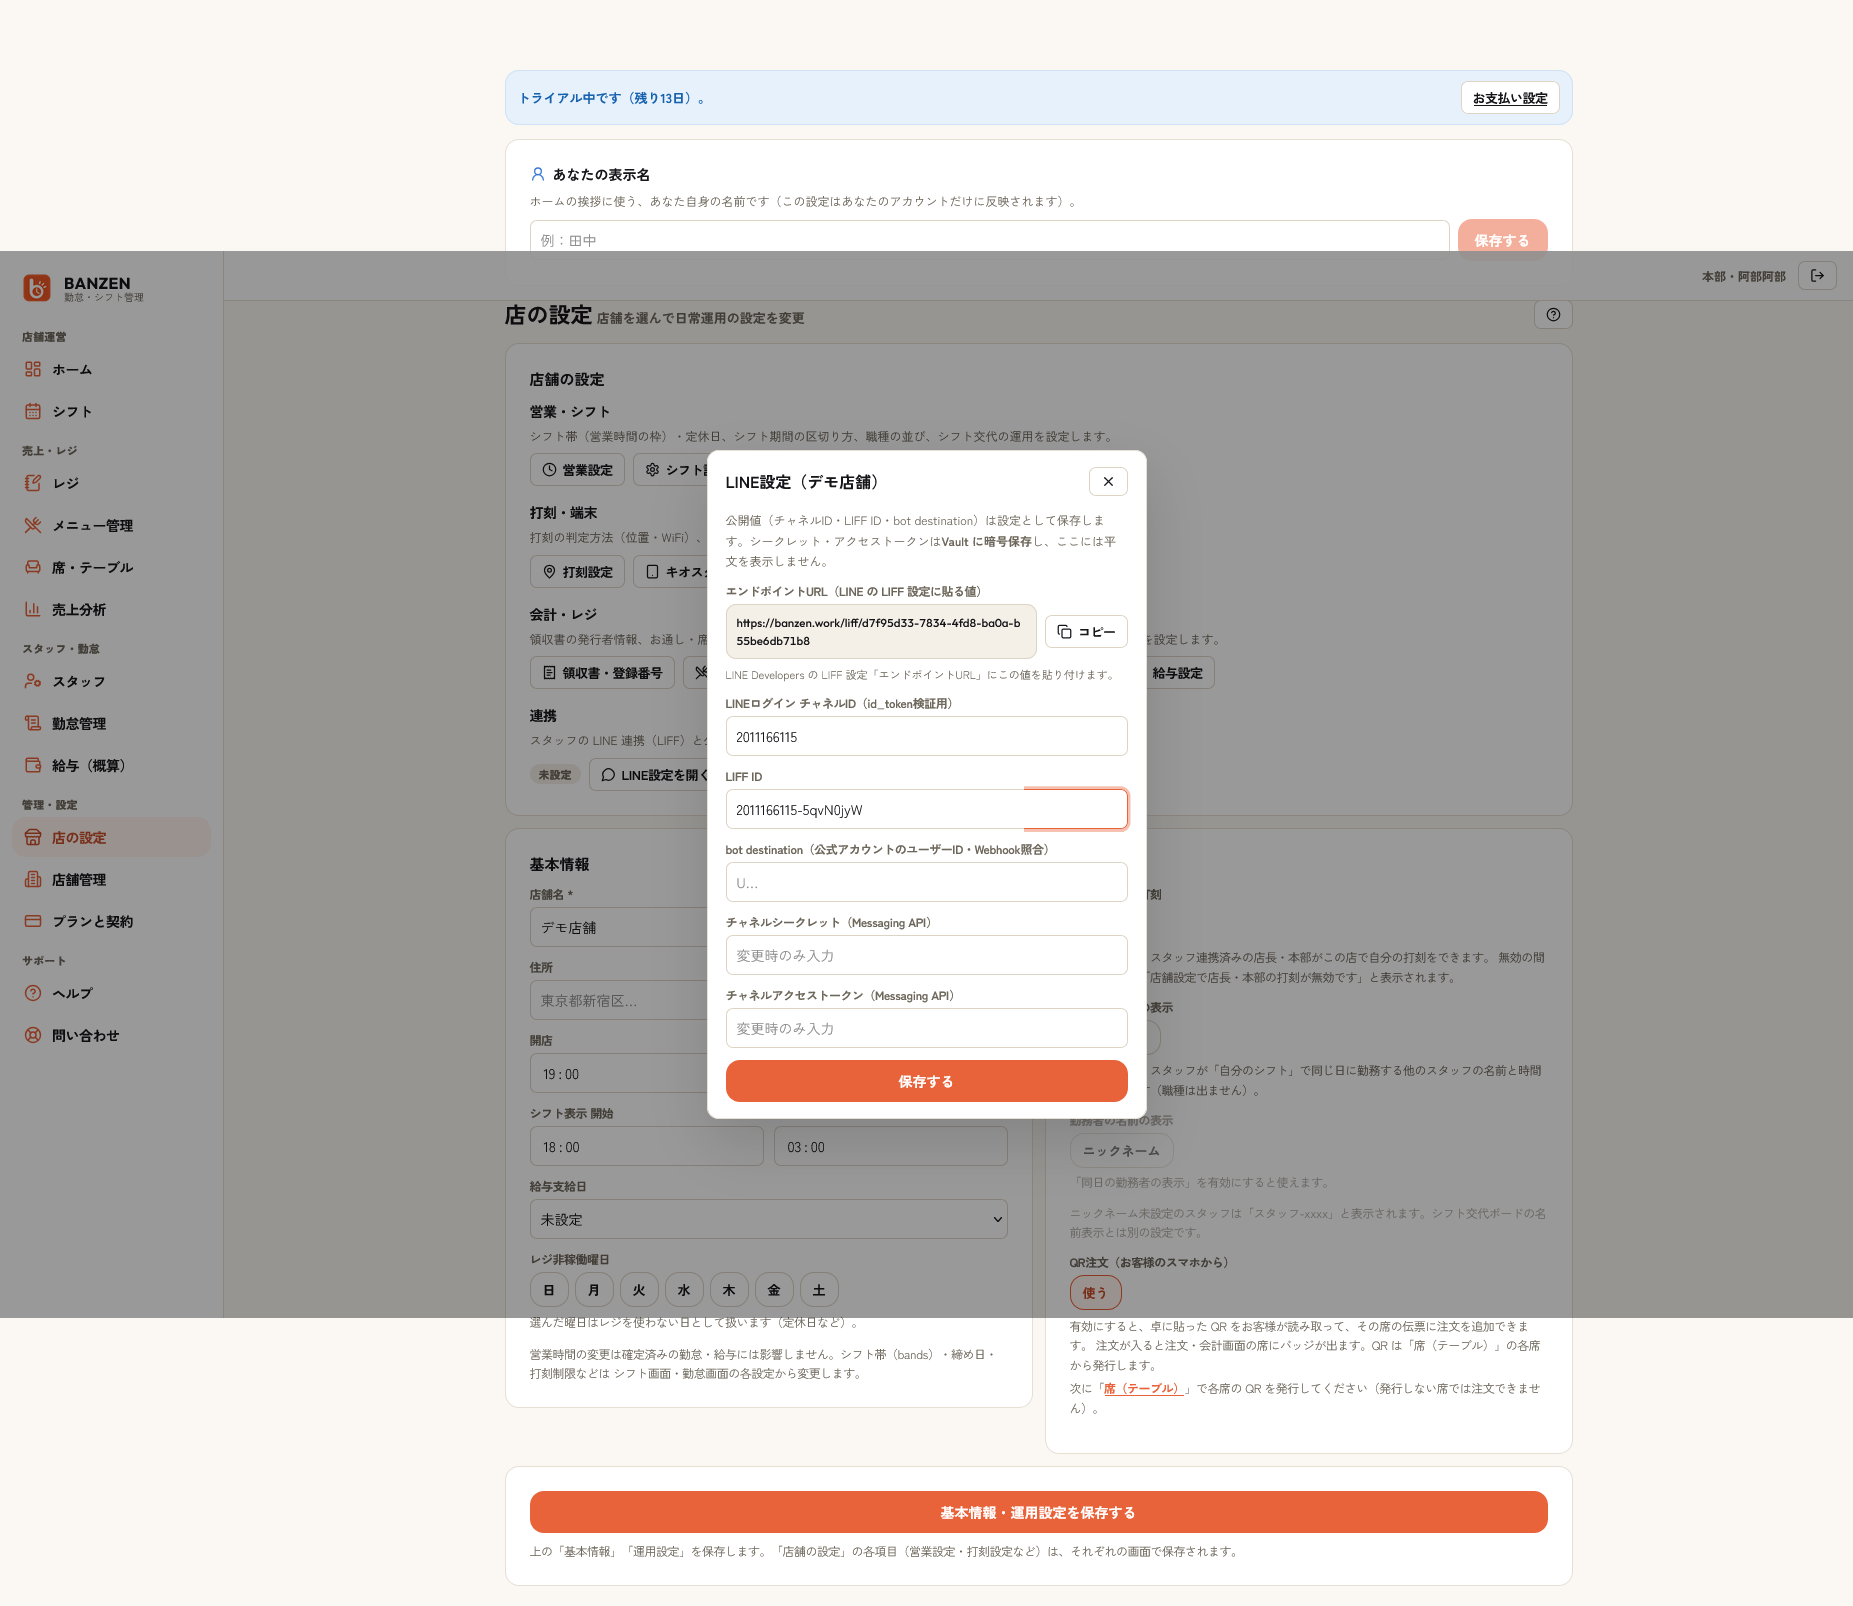Toggle 金 in レジ非稼働曜日

[774, 1290]
